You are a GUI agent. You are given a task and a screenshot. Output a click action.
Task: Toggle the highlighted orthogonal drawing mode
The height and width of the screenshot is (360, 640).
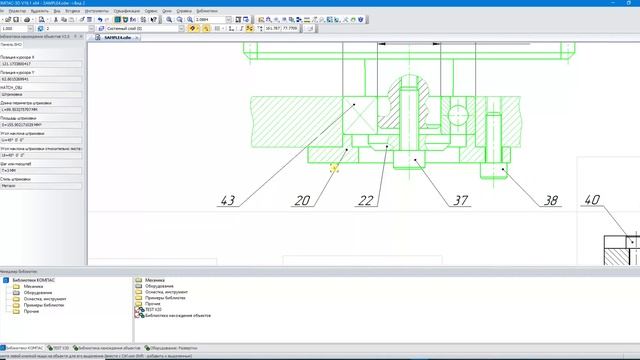click(249, 29)
